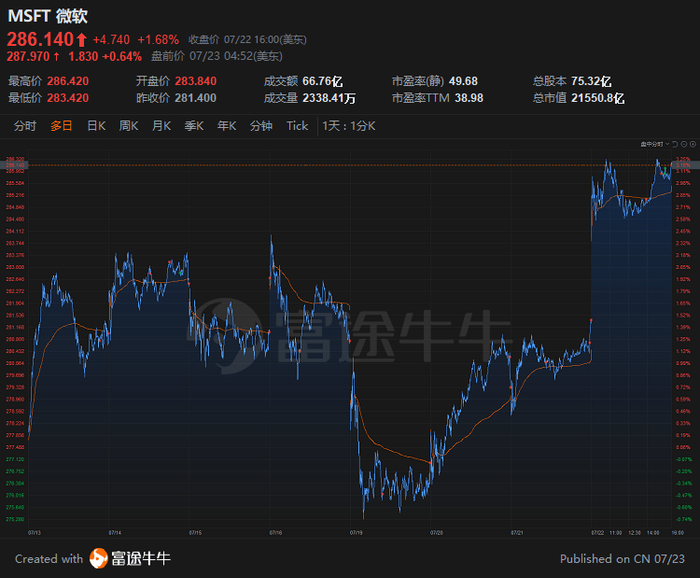Open the 周K weekly chart tab
The image size is (700, 578).
(129, 126)
